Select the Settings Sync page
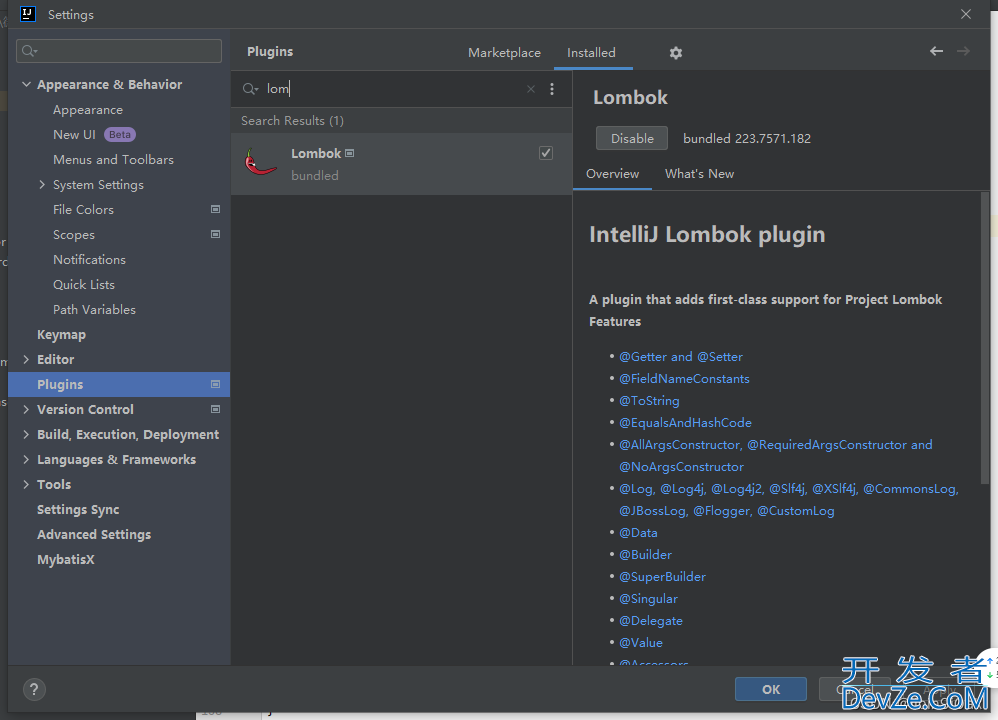Image resolution: width=998 pixels, height=720 pixels. pos(78,509)
